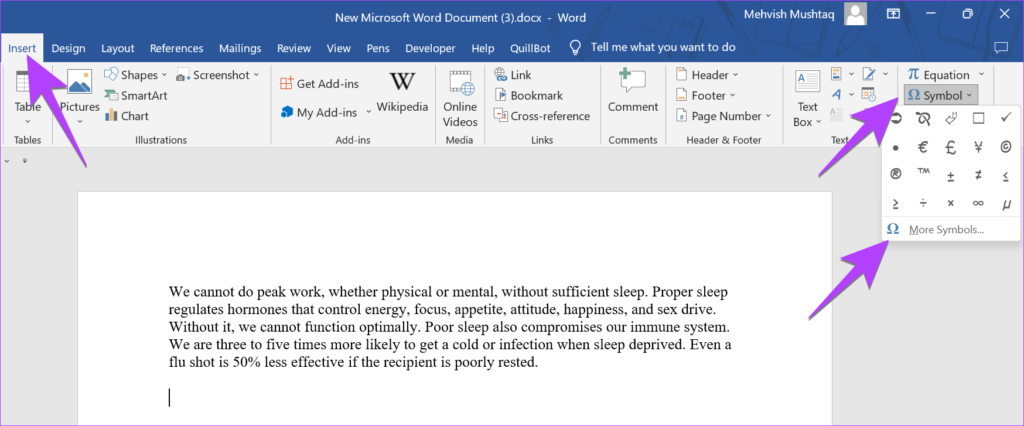Viewport: 1024px width, 426px height.
Task: Open the Shapes gallery
Action: coord(136,74)
